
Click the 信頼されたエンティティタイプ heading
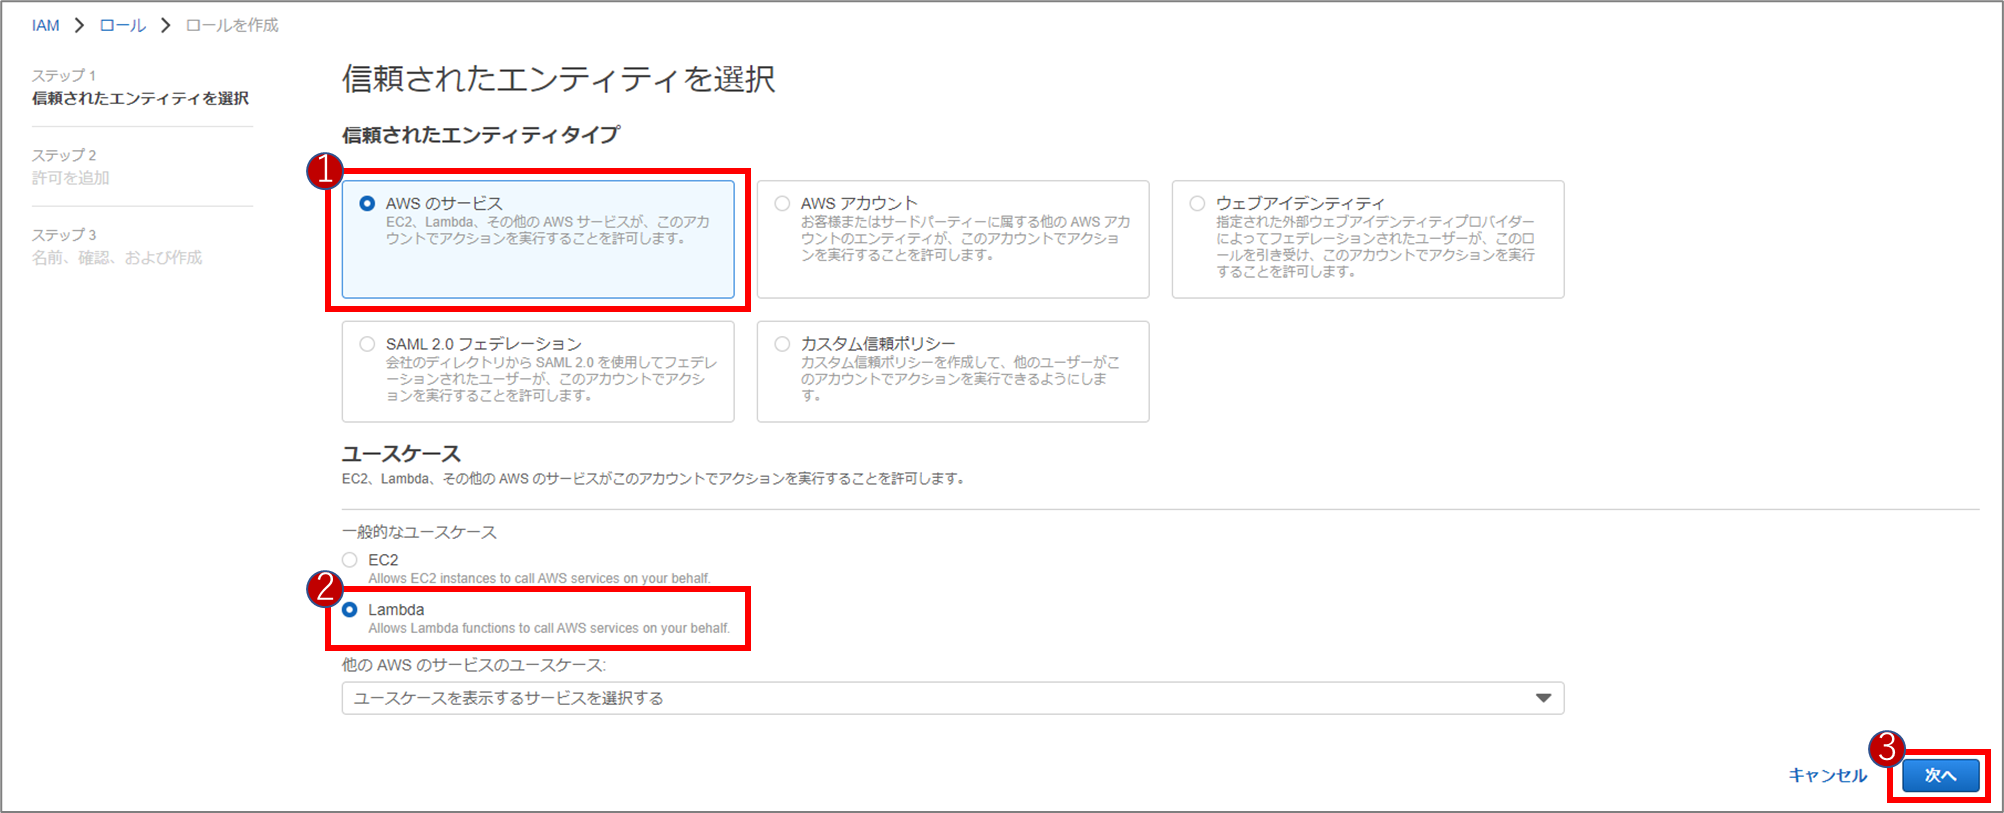tap(481, 135)
